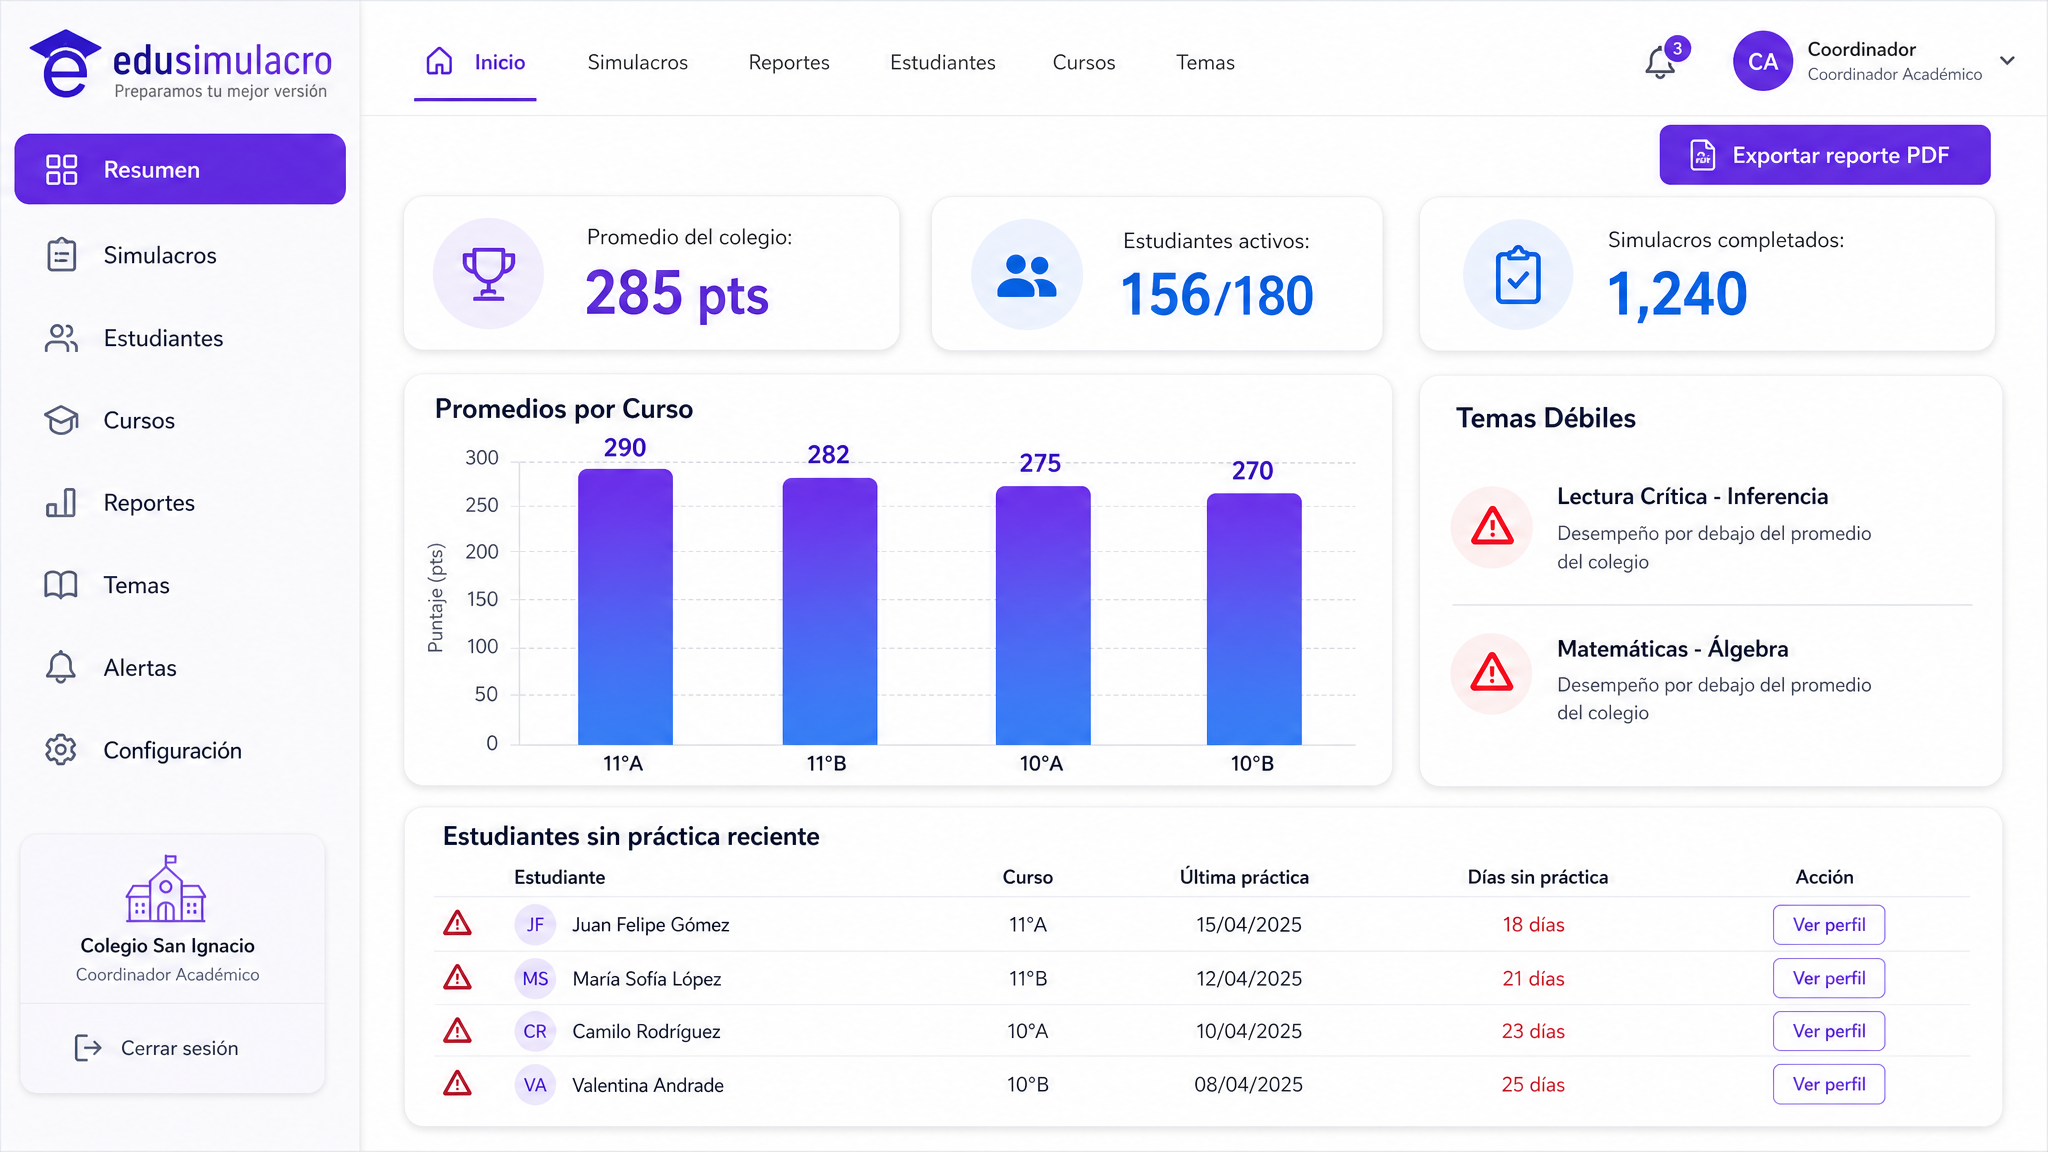This screenshot has width=2048, height=1152.
Task: Click the 1,240 completed simulacros value
Action: (1677, 294)
